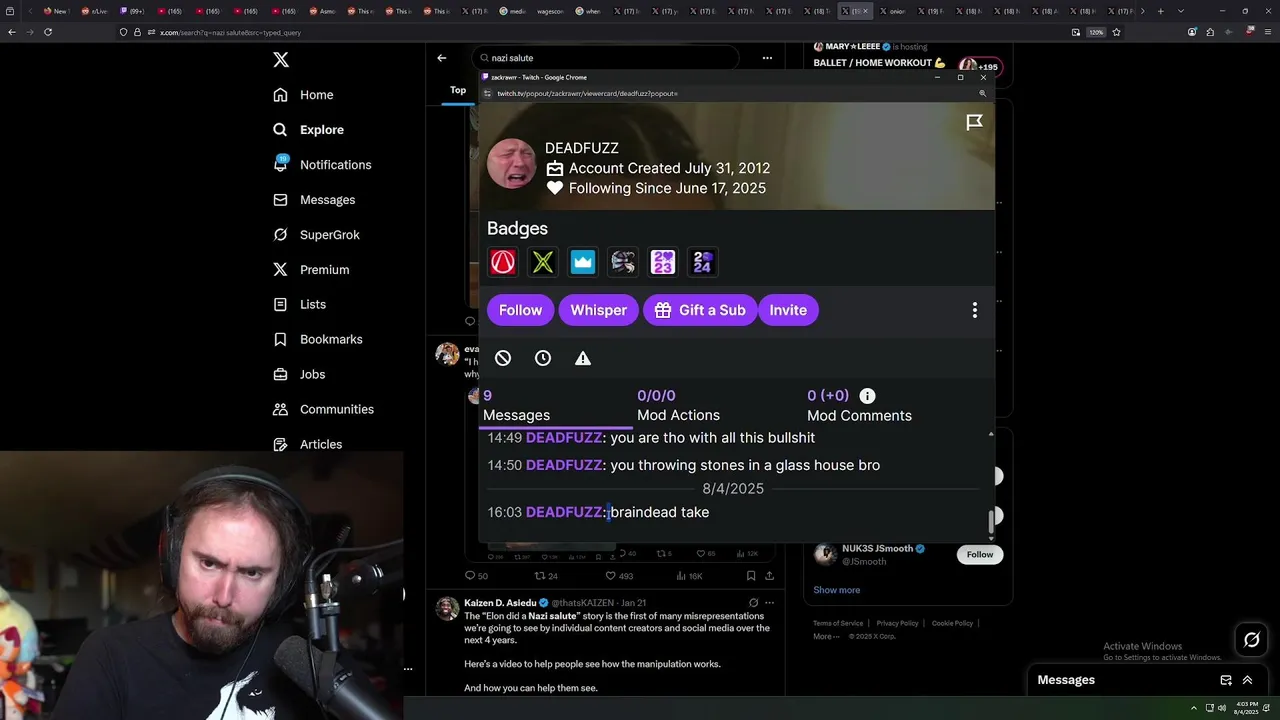Click the 2024 recap badge
The height and width of the screenshot is (720, 1280).
[x=703, y=262]
